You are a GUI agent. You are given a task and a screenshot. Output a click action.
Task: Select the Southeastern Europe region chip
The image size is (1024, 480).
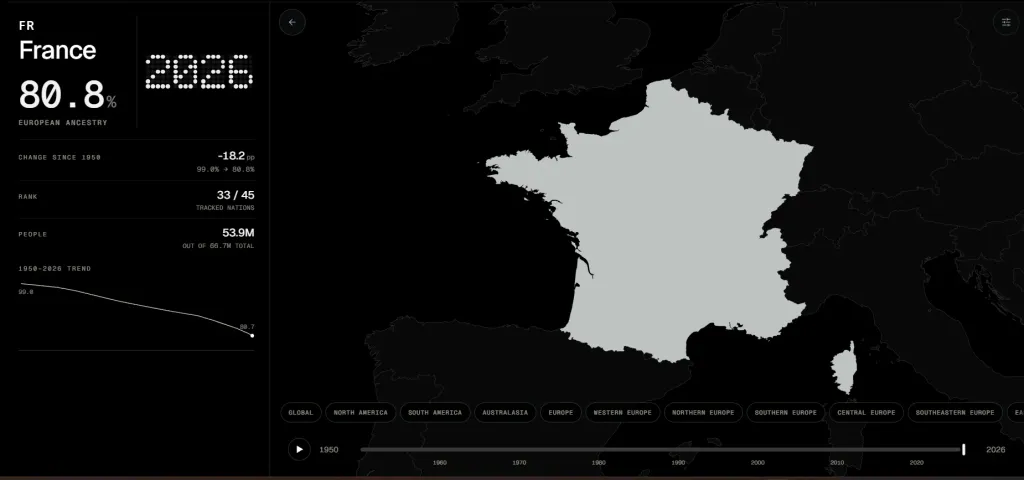pos(955,413)
